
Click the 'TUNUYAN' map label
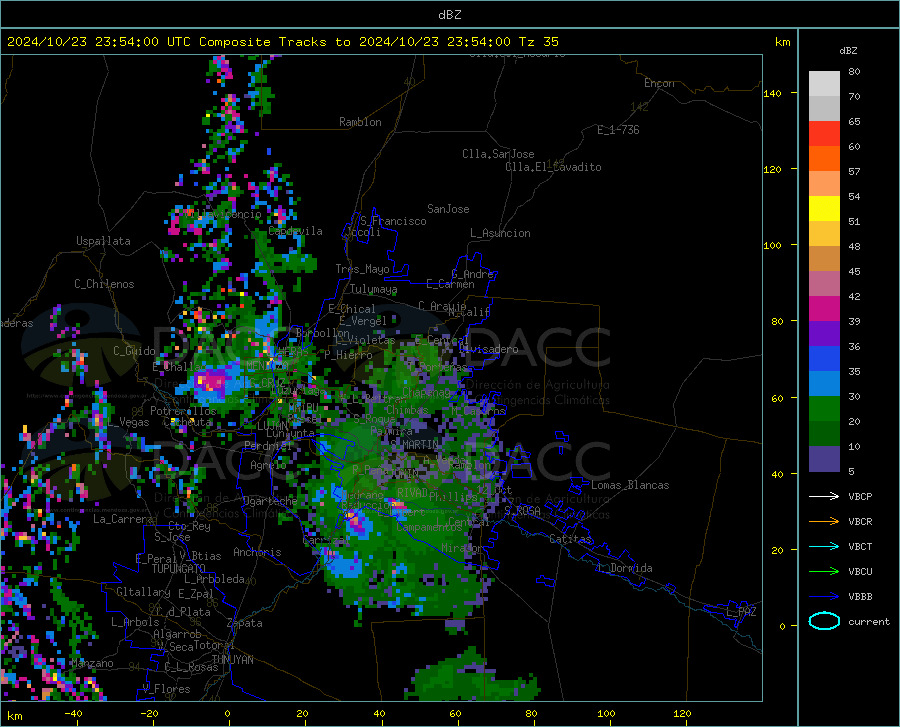click(232, 660)
